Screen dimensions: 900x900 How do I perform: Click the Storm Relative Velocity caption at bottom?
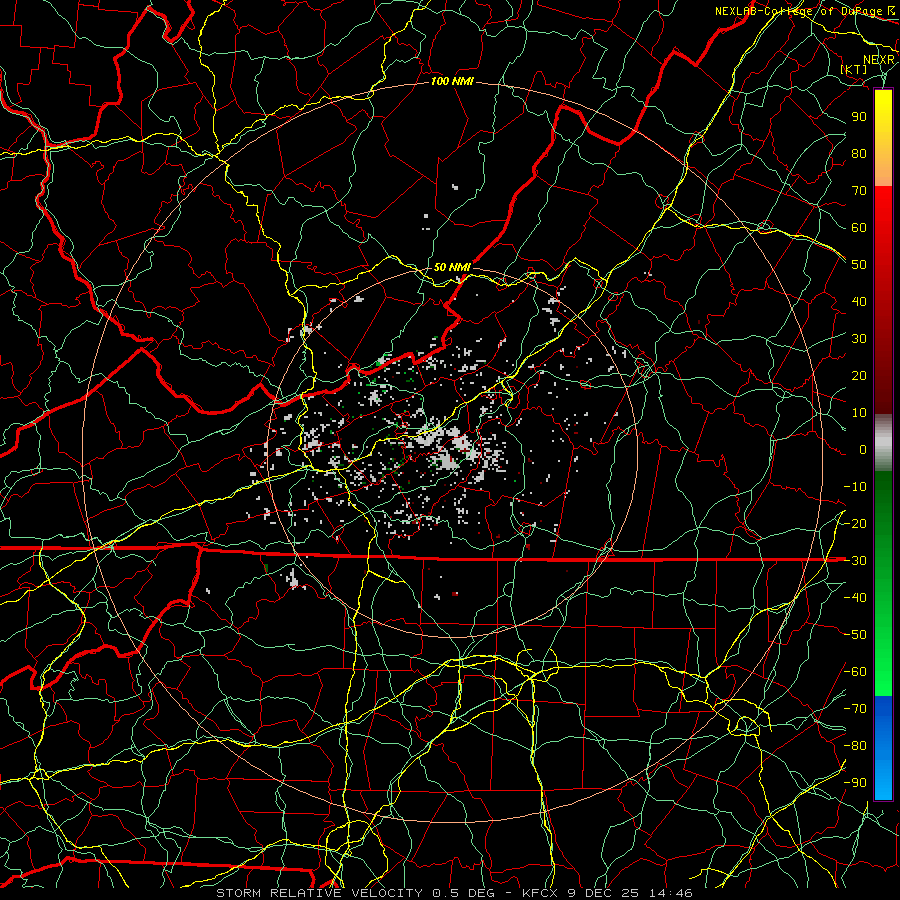454,893
